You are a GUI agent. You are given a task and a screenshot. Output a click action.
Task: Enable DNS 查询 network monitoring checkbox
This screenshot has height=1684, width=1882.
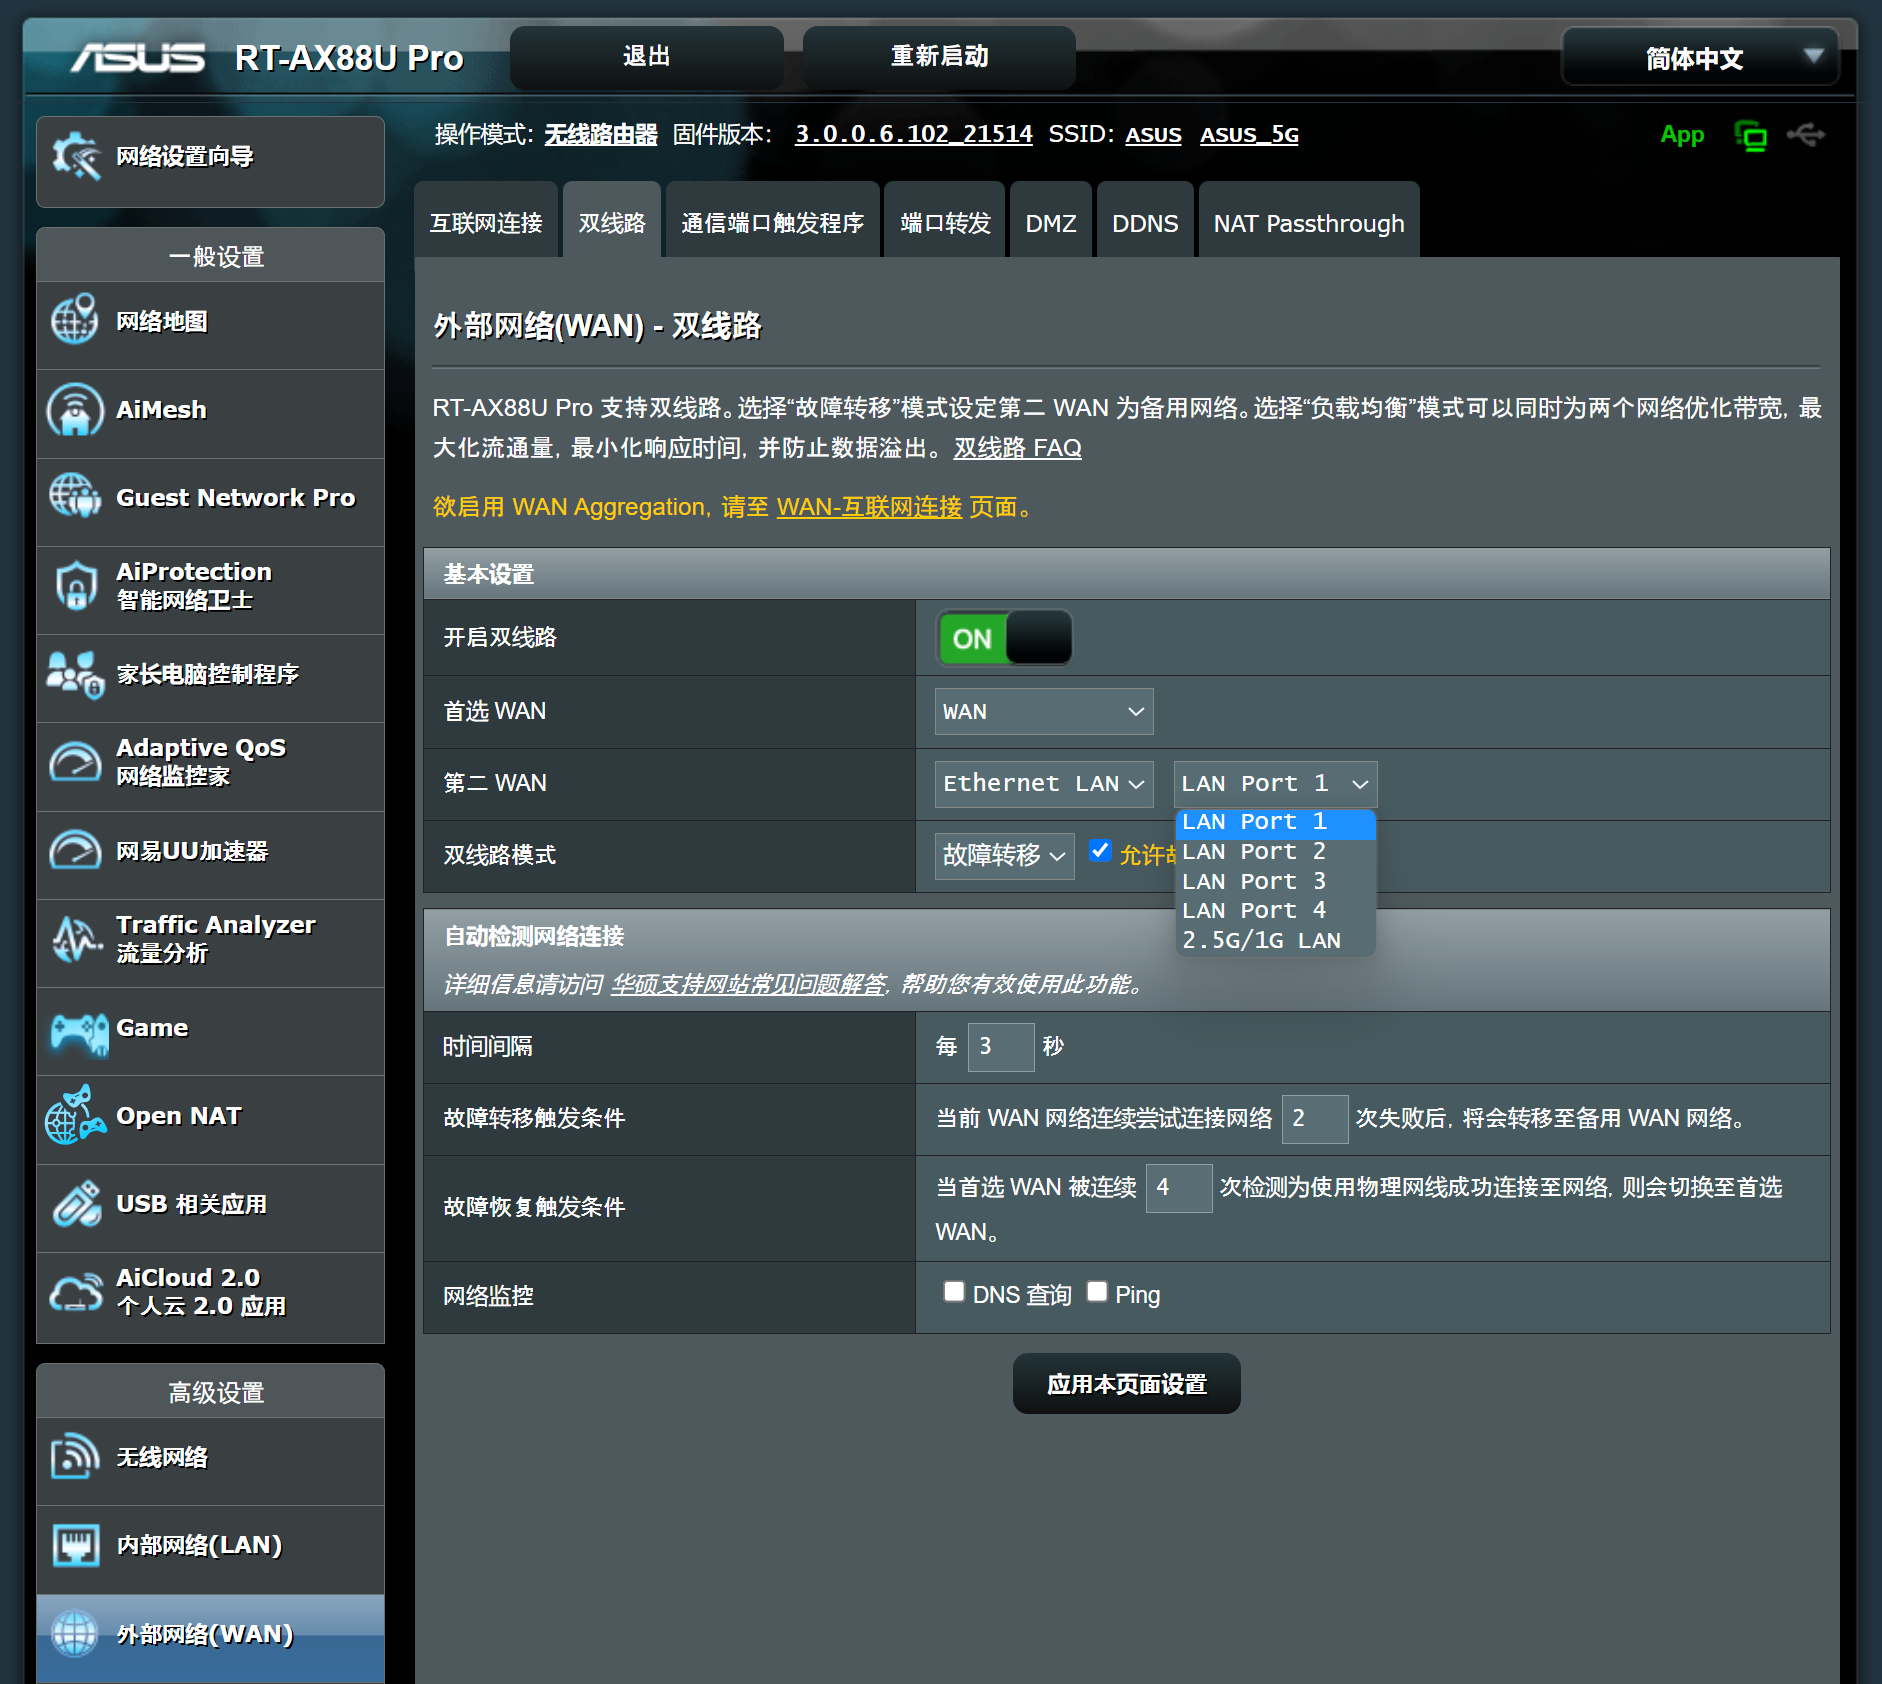tap(954, 1292)
